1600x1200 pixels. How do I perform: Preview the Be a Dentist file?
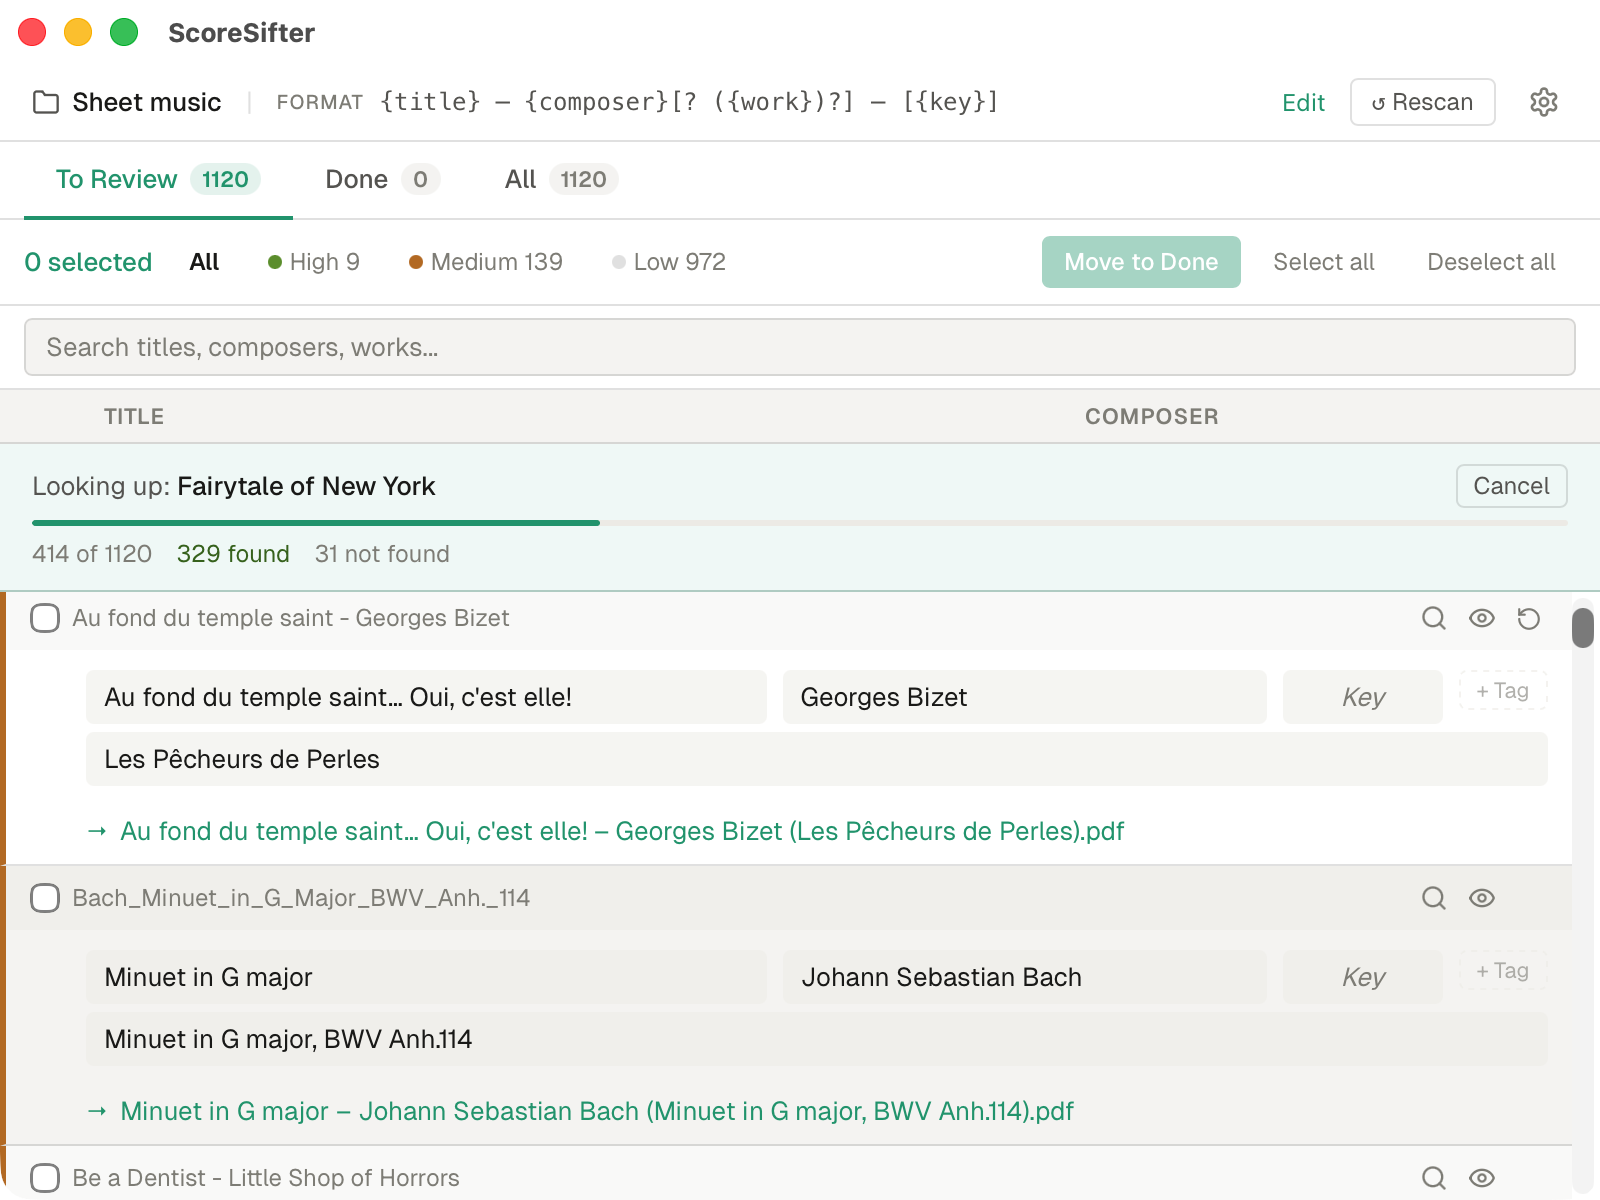tap(1482, 1178)
